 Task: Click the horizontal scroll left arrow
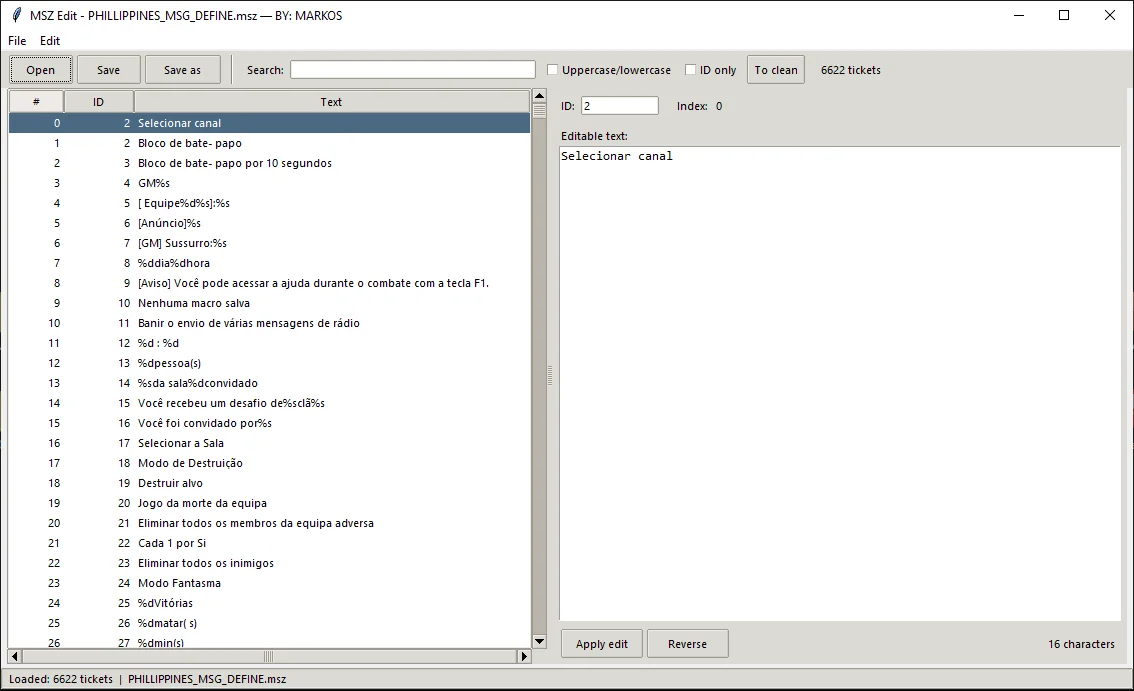14,656
